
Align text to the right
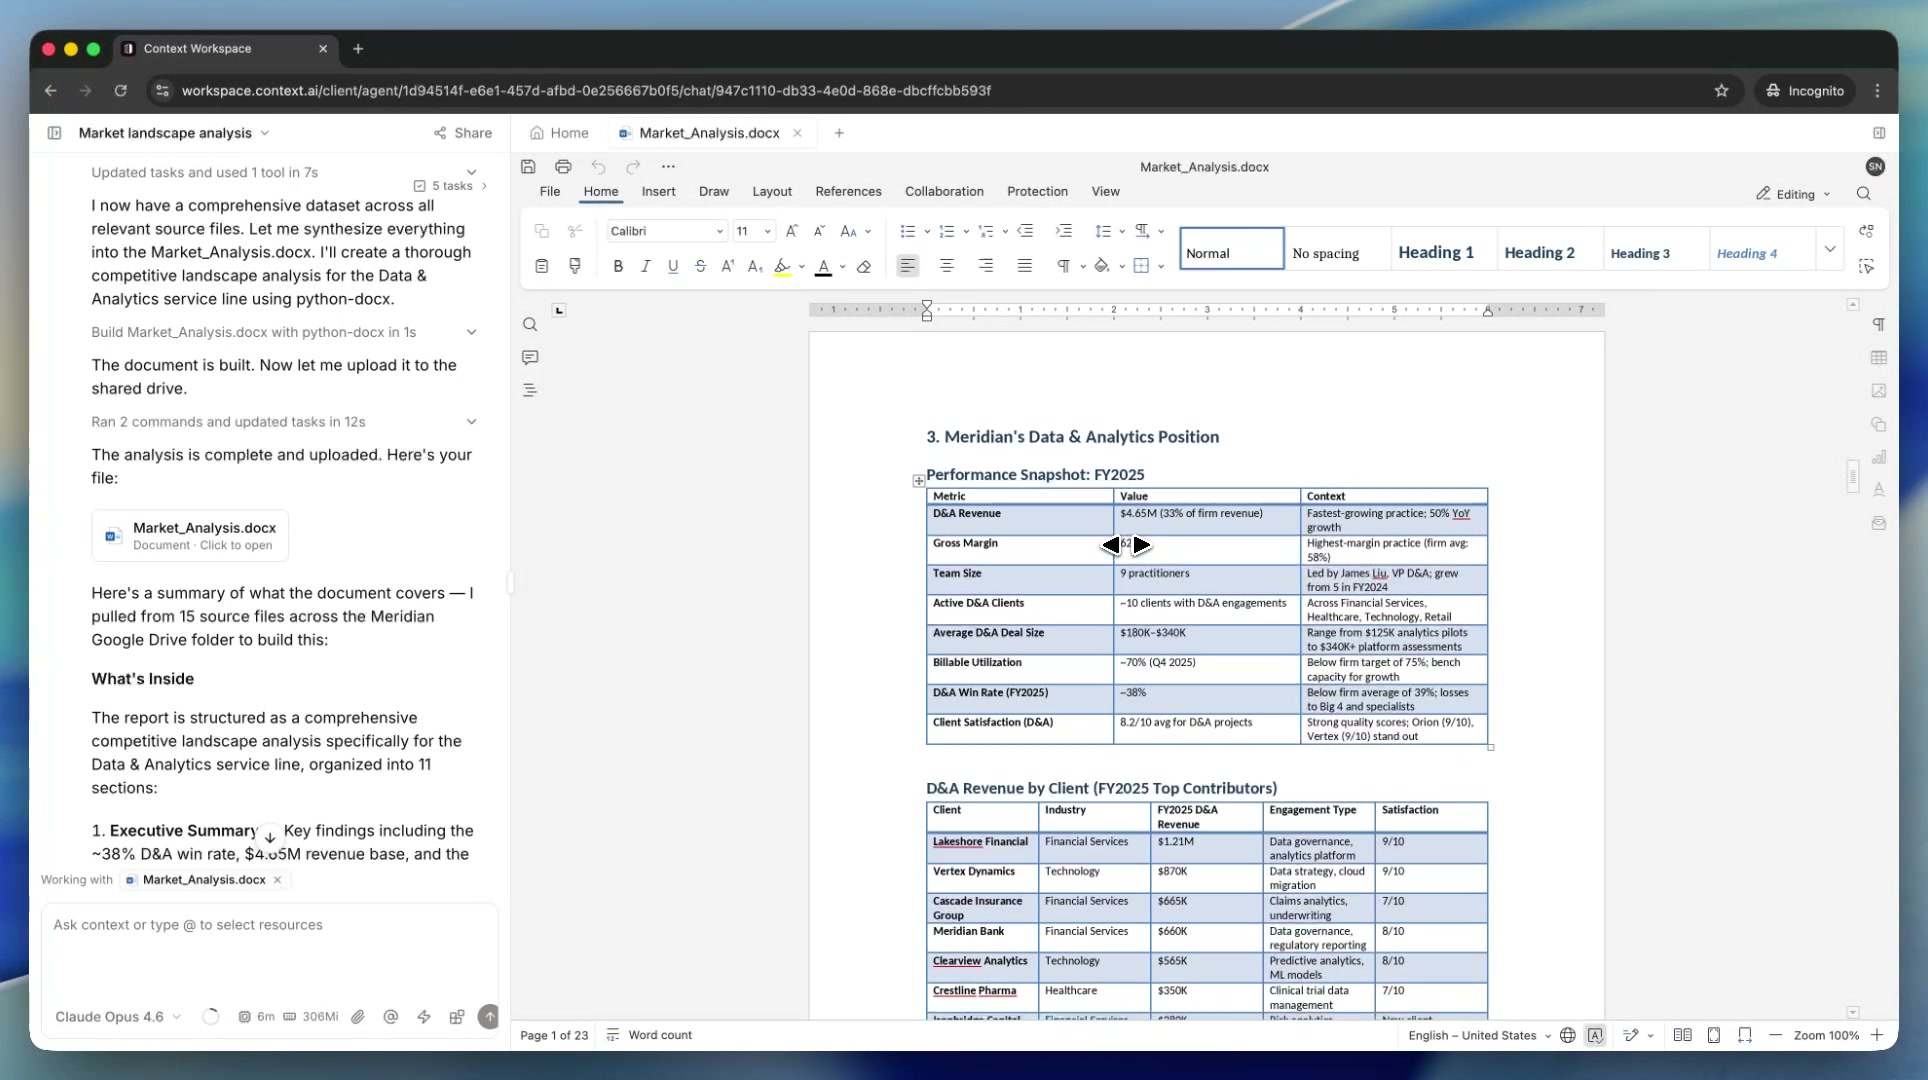coord(986,266)
